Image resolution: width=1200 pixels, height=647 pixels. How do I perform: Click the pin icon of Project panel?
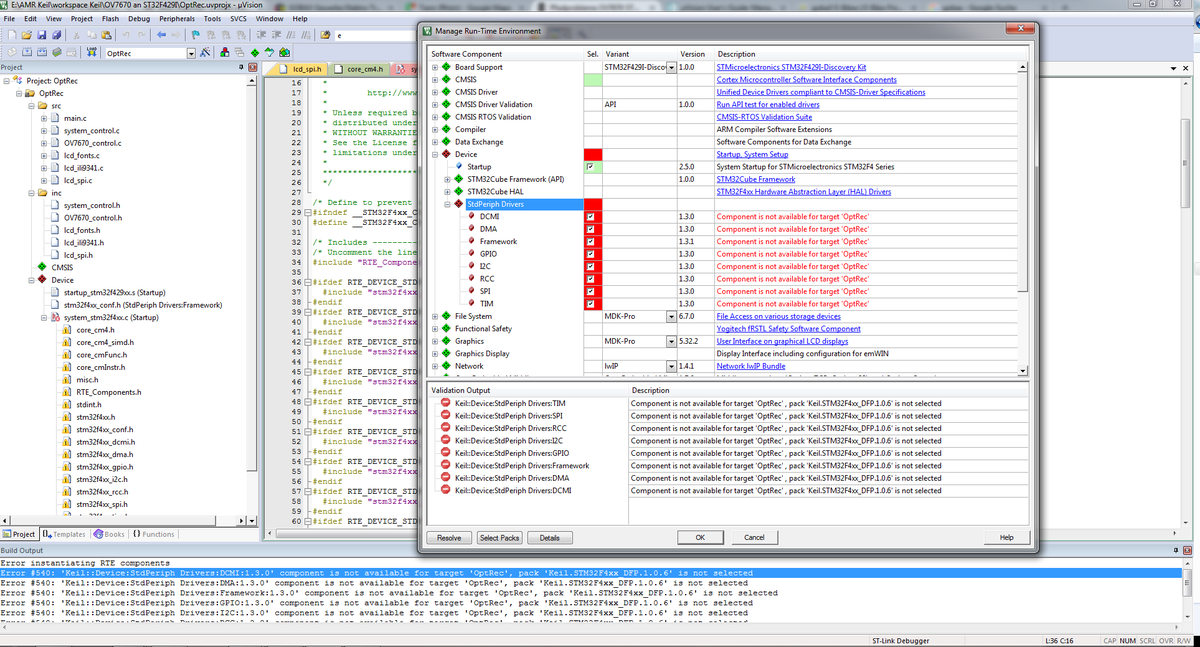(x=242, y=67)
